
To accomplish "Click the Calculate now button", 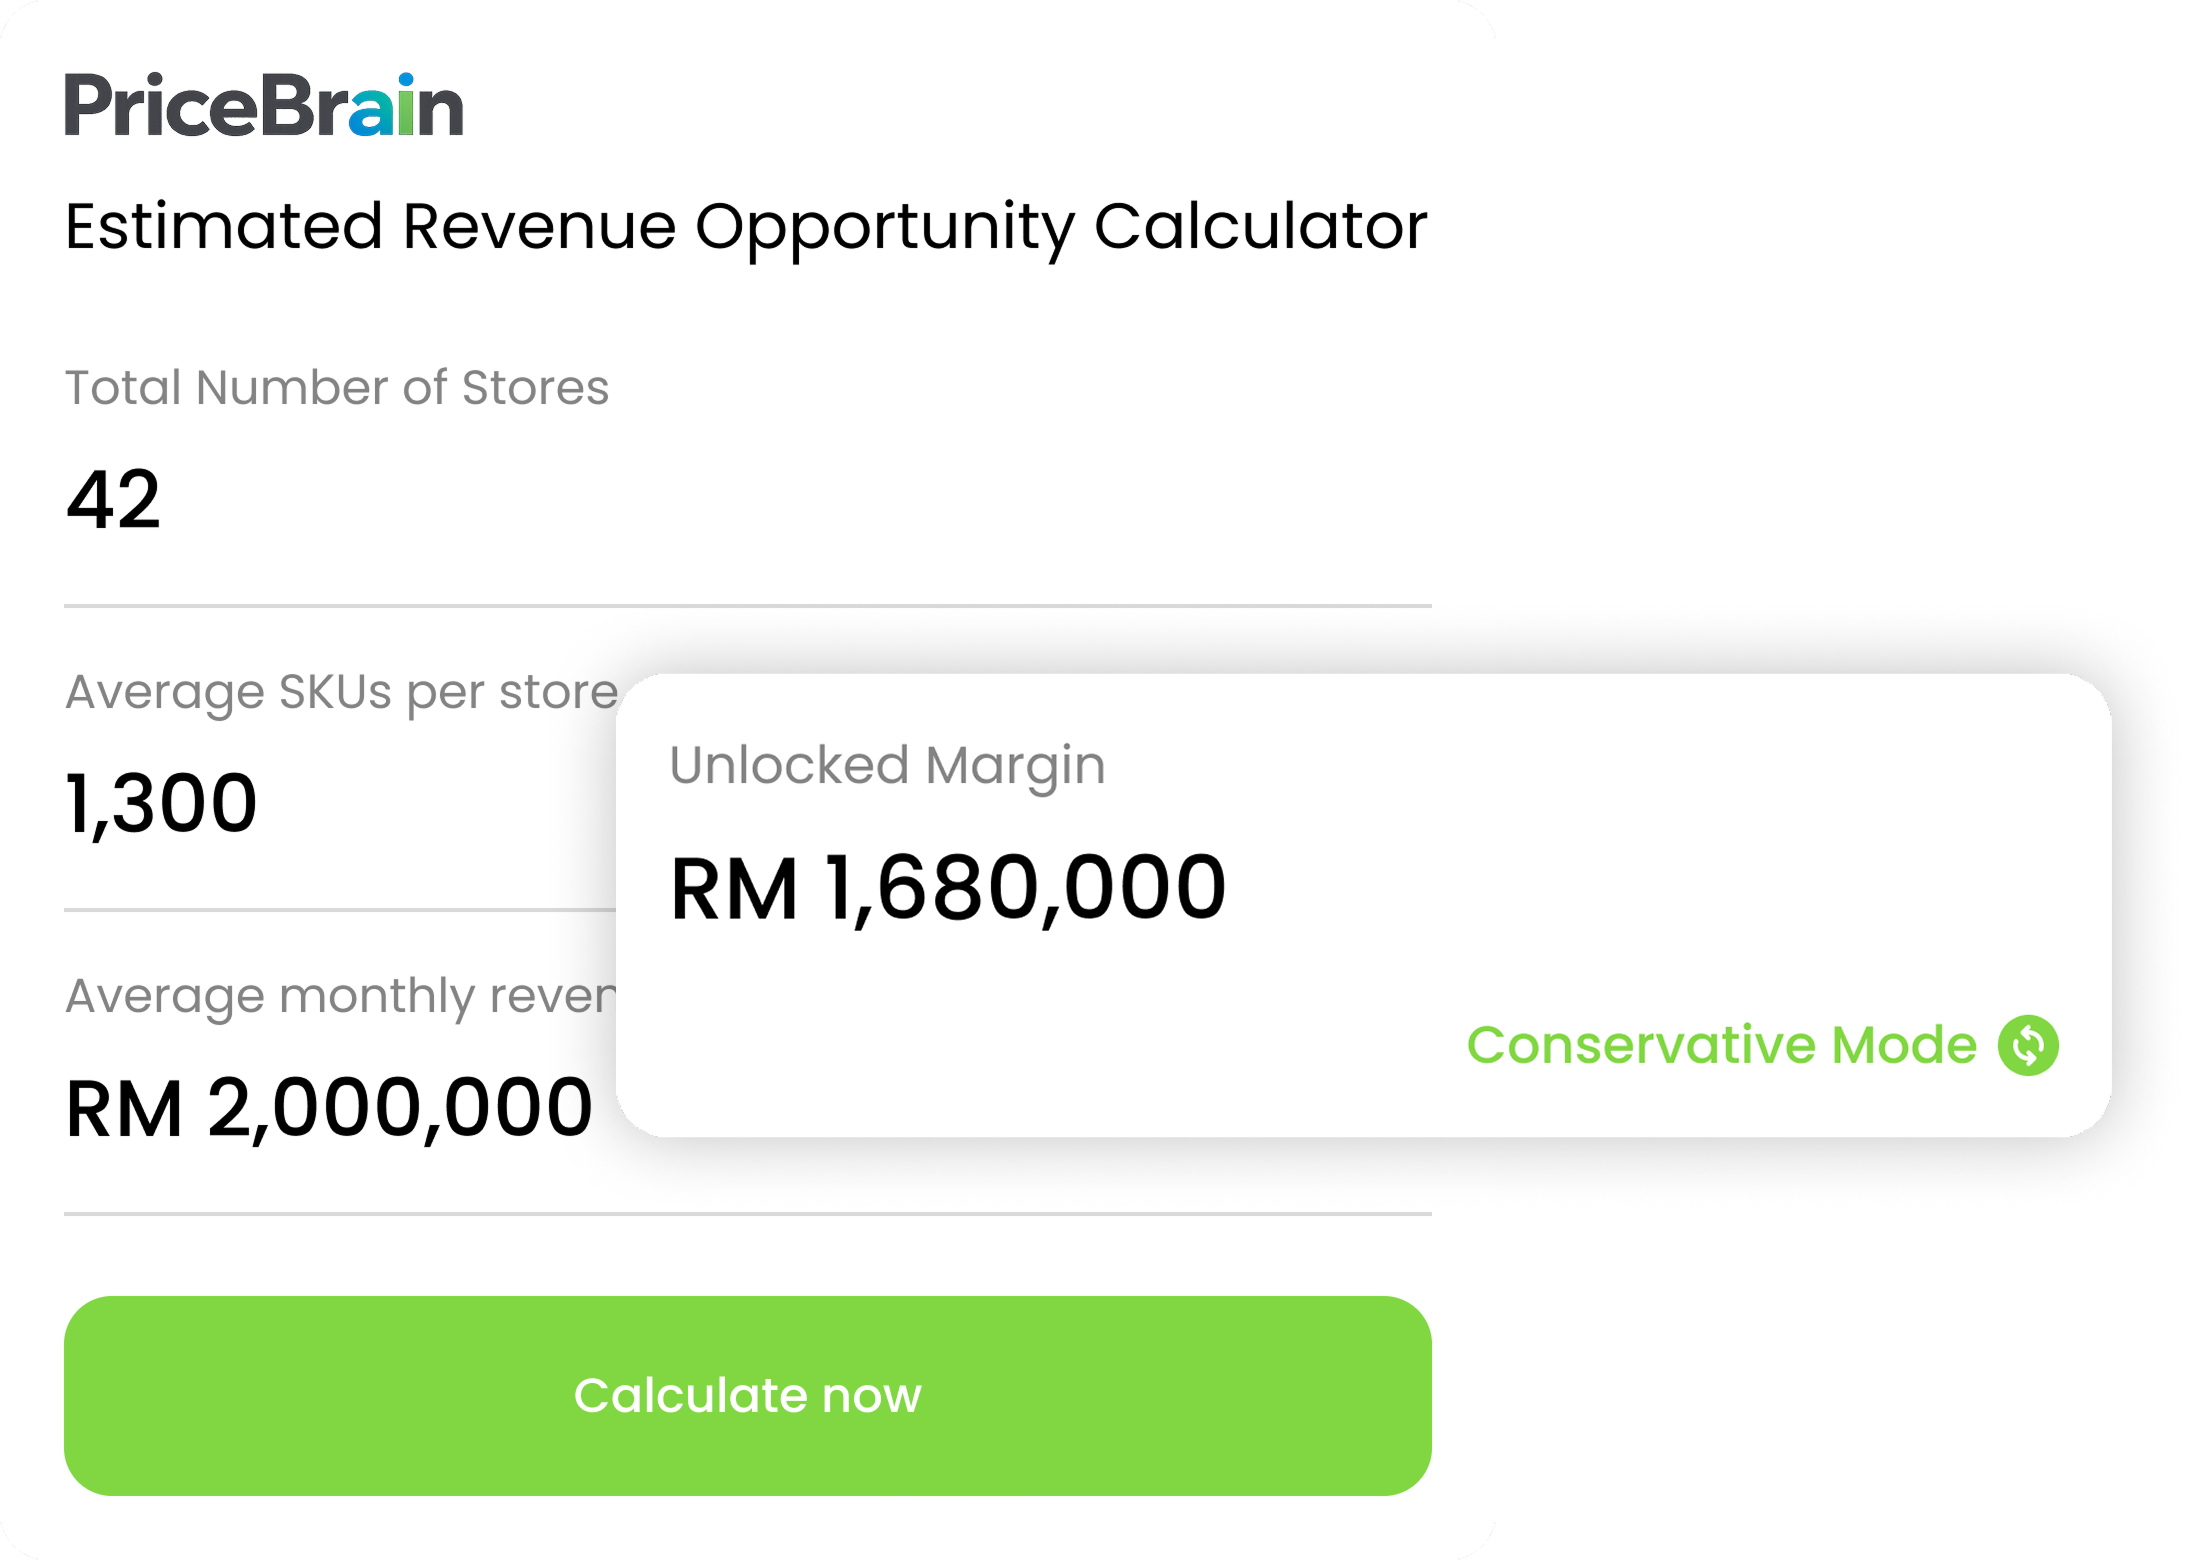I will pyautogui.click(x=748, y=1396).
